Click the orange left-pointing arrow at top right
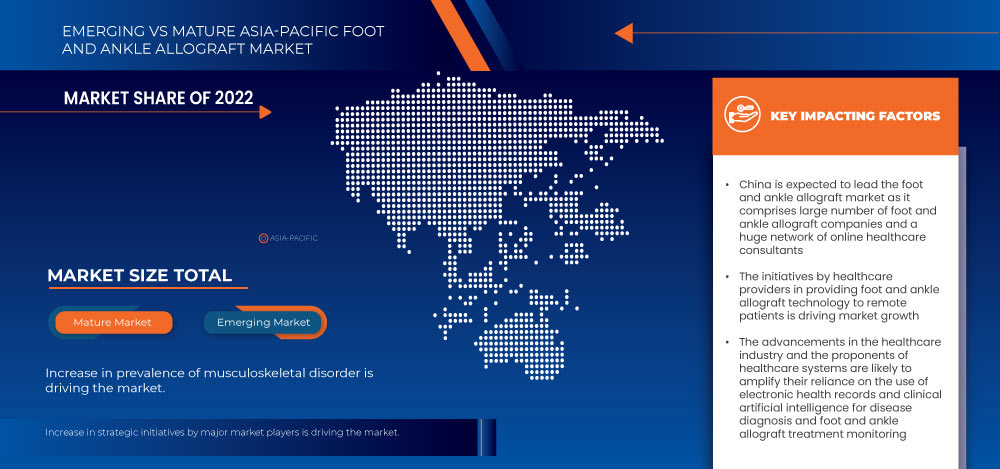 pos(623,33)
